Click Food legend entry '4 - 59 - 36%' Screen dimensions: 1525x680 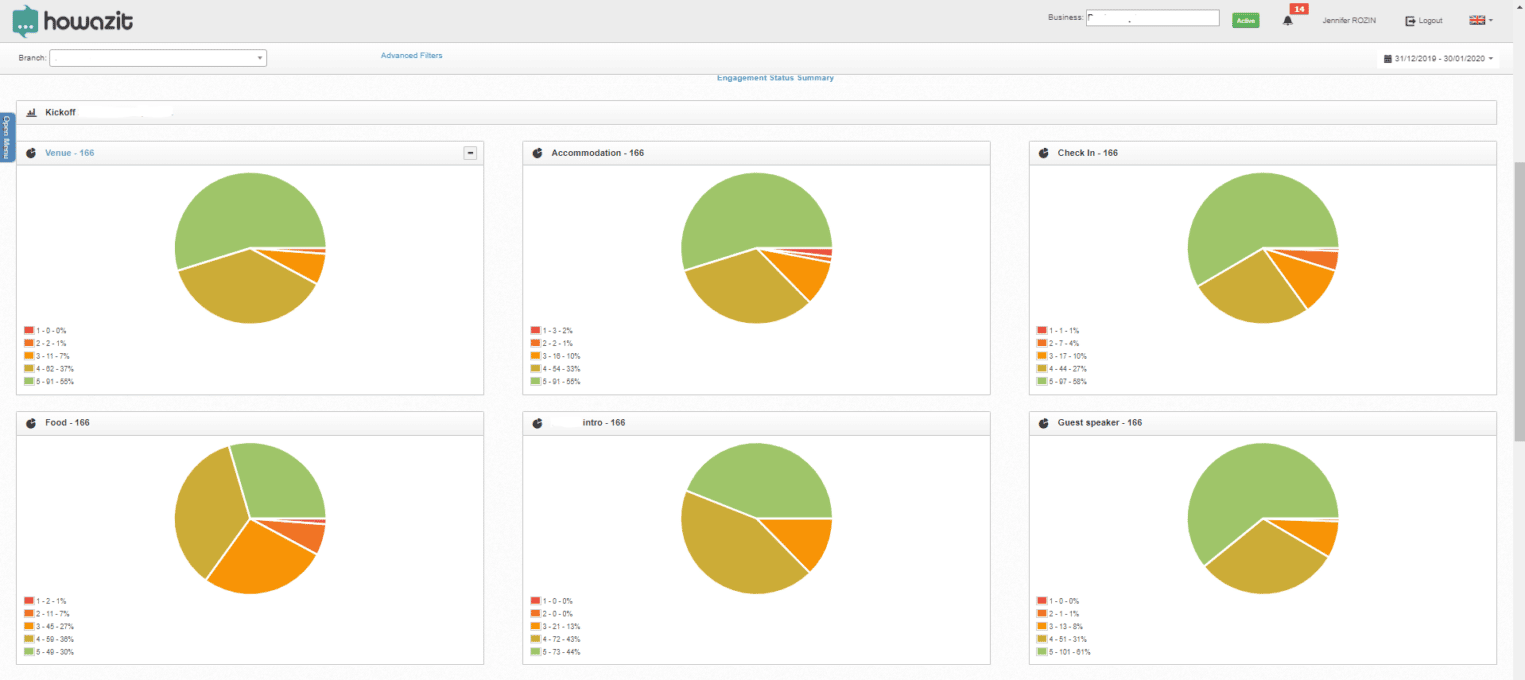coord(49,639)
